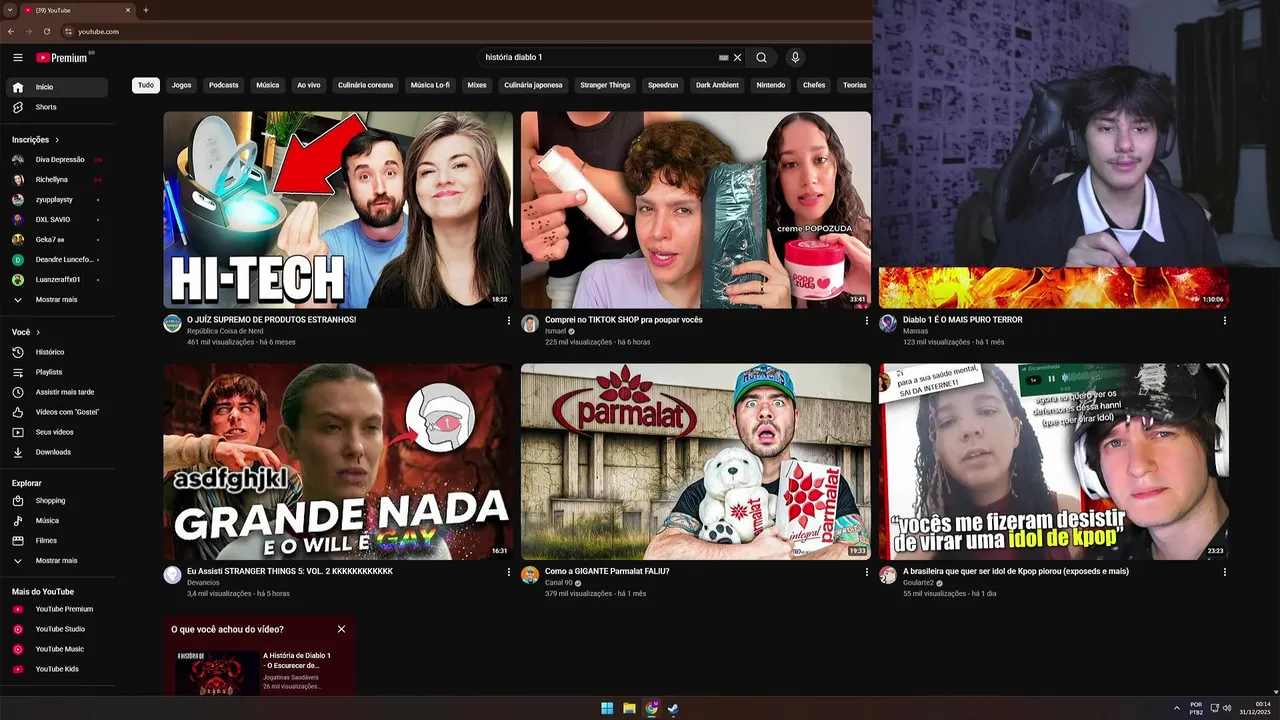Open Downloads in the sidebar
Screen dimensions: 1280x720
(x=56, y=452)
